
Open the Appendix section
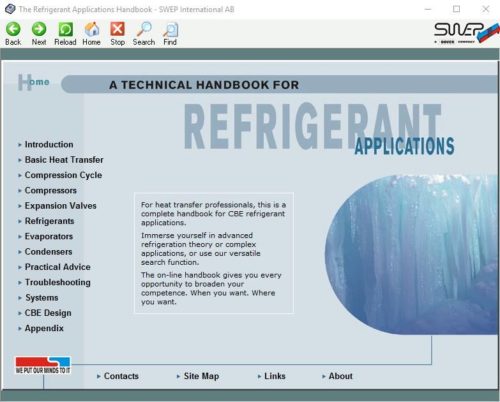(x=44, y=328)
